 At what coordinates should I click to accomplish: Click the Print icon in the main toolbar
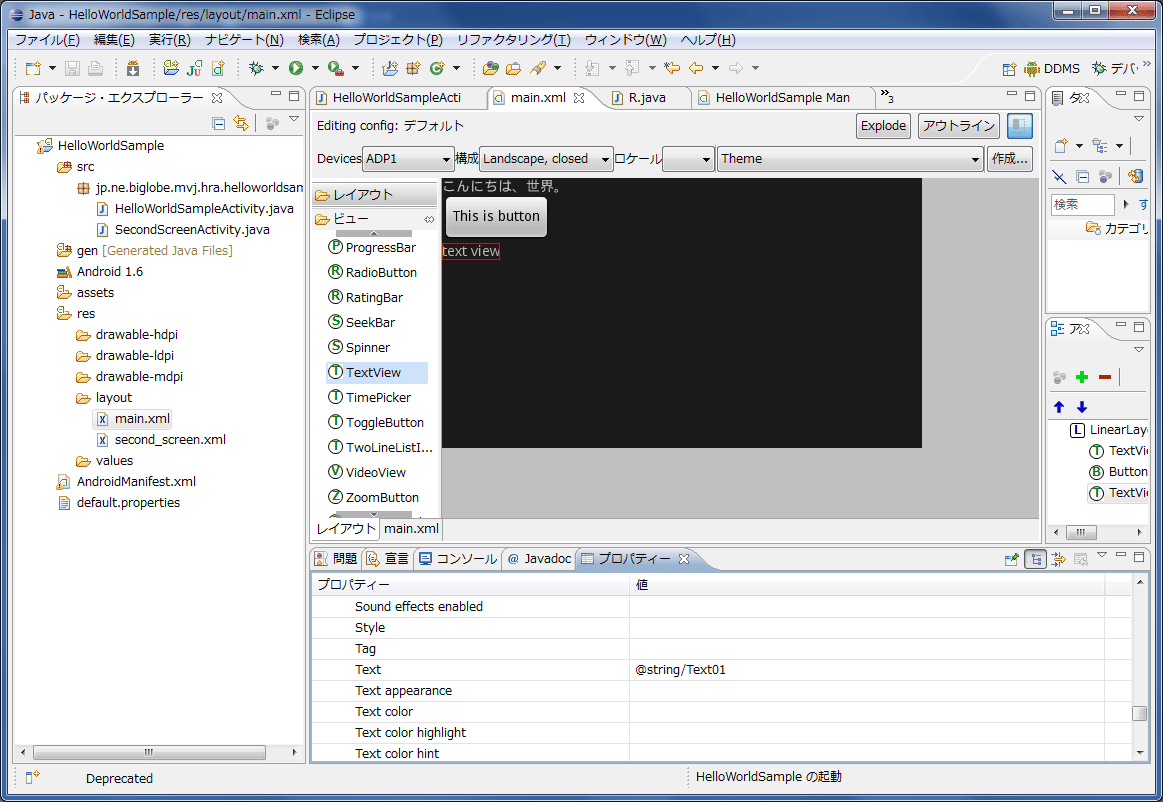tap(96, 68)
